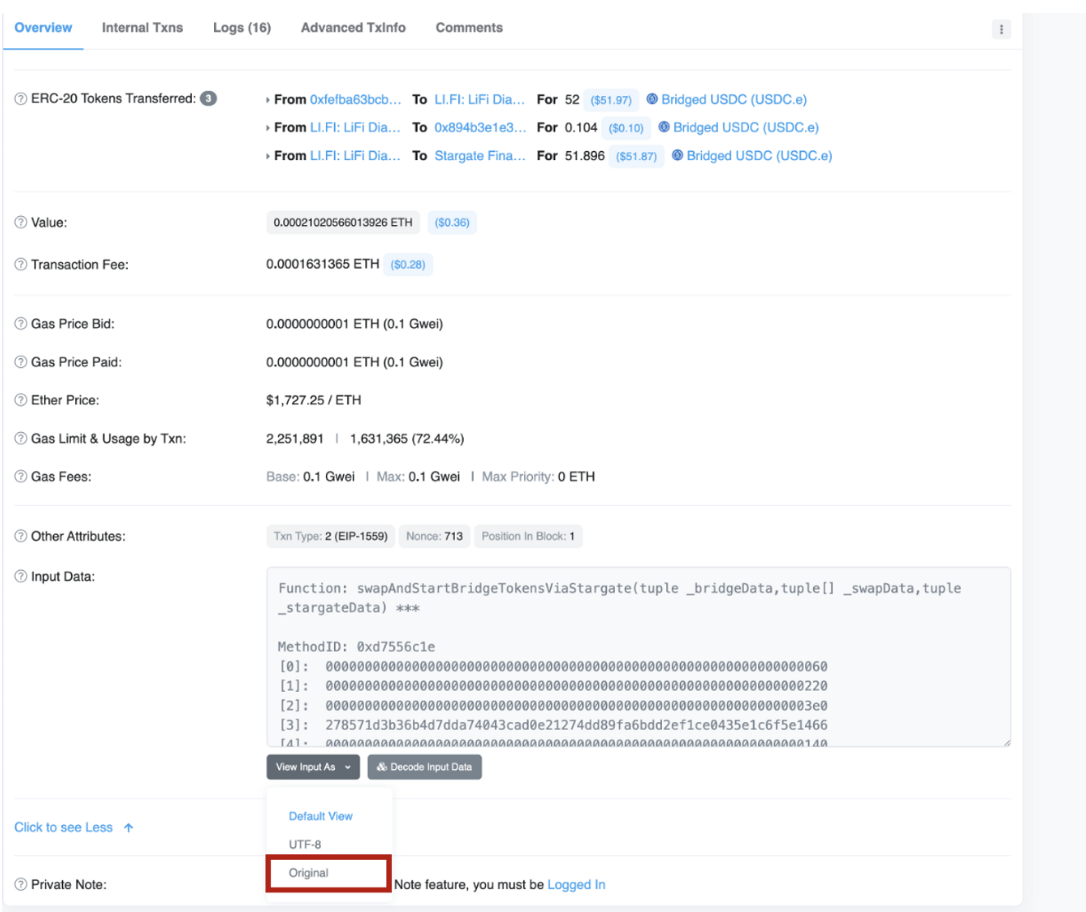Click help icon next to Other Attributes

point(21,536)
